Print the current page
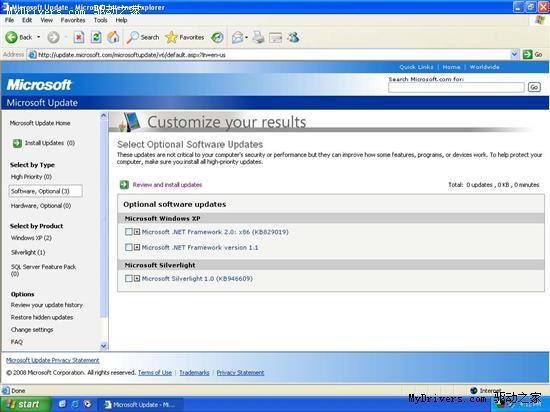 tap(258, 37)
